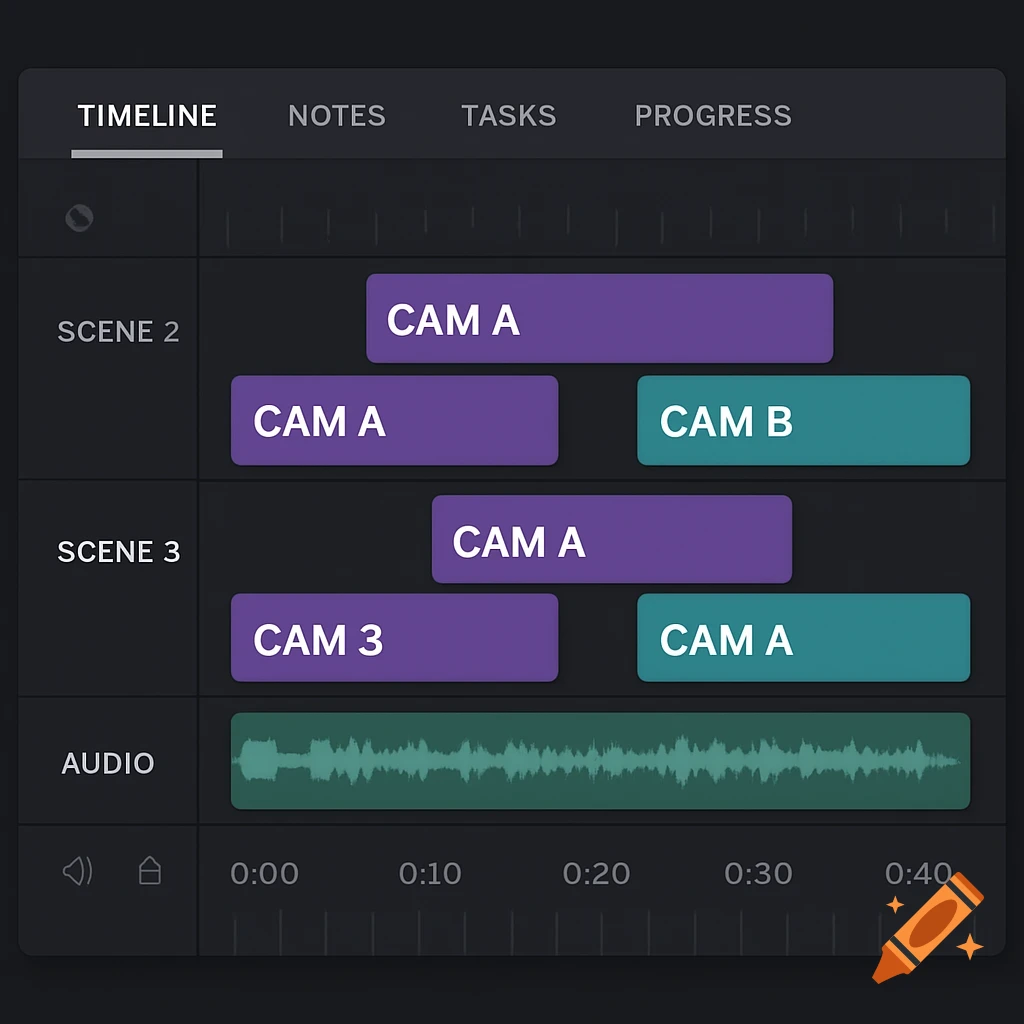Click the 0:20 mark on the time ruler
This screenshot has height=1024, width=1024.
[595, 873]
